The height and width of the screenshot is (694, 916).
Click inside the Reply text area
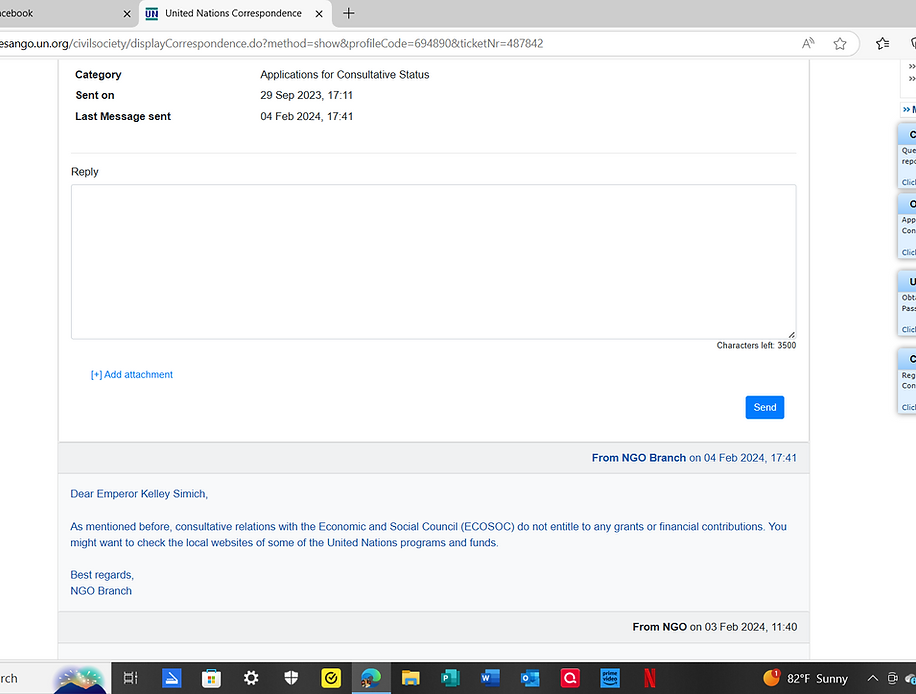click(x=433, y=262)
